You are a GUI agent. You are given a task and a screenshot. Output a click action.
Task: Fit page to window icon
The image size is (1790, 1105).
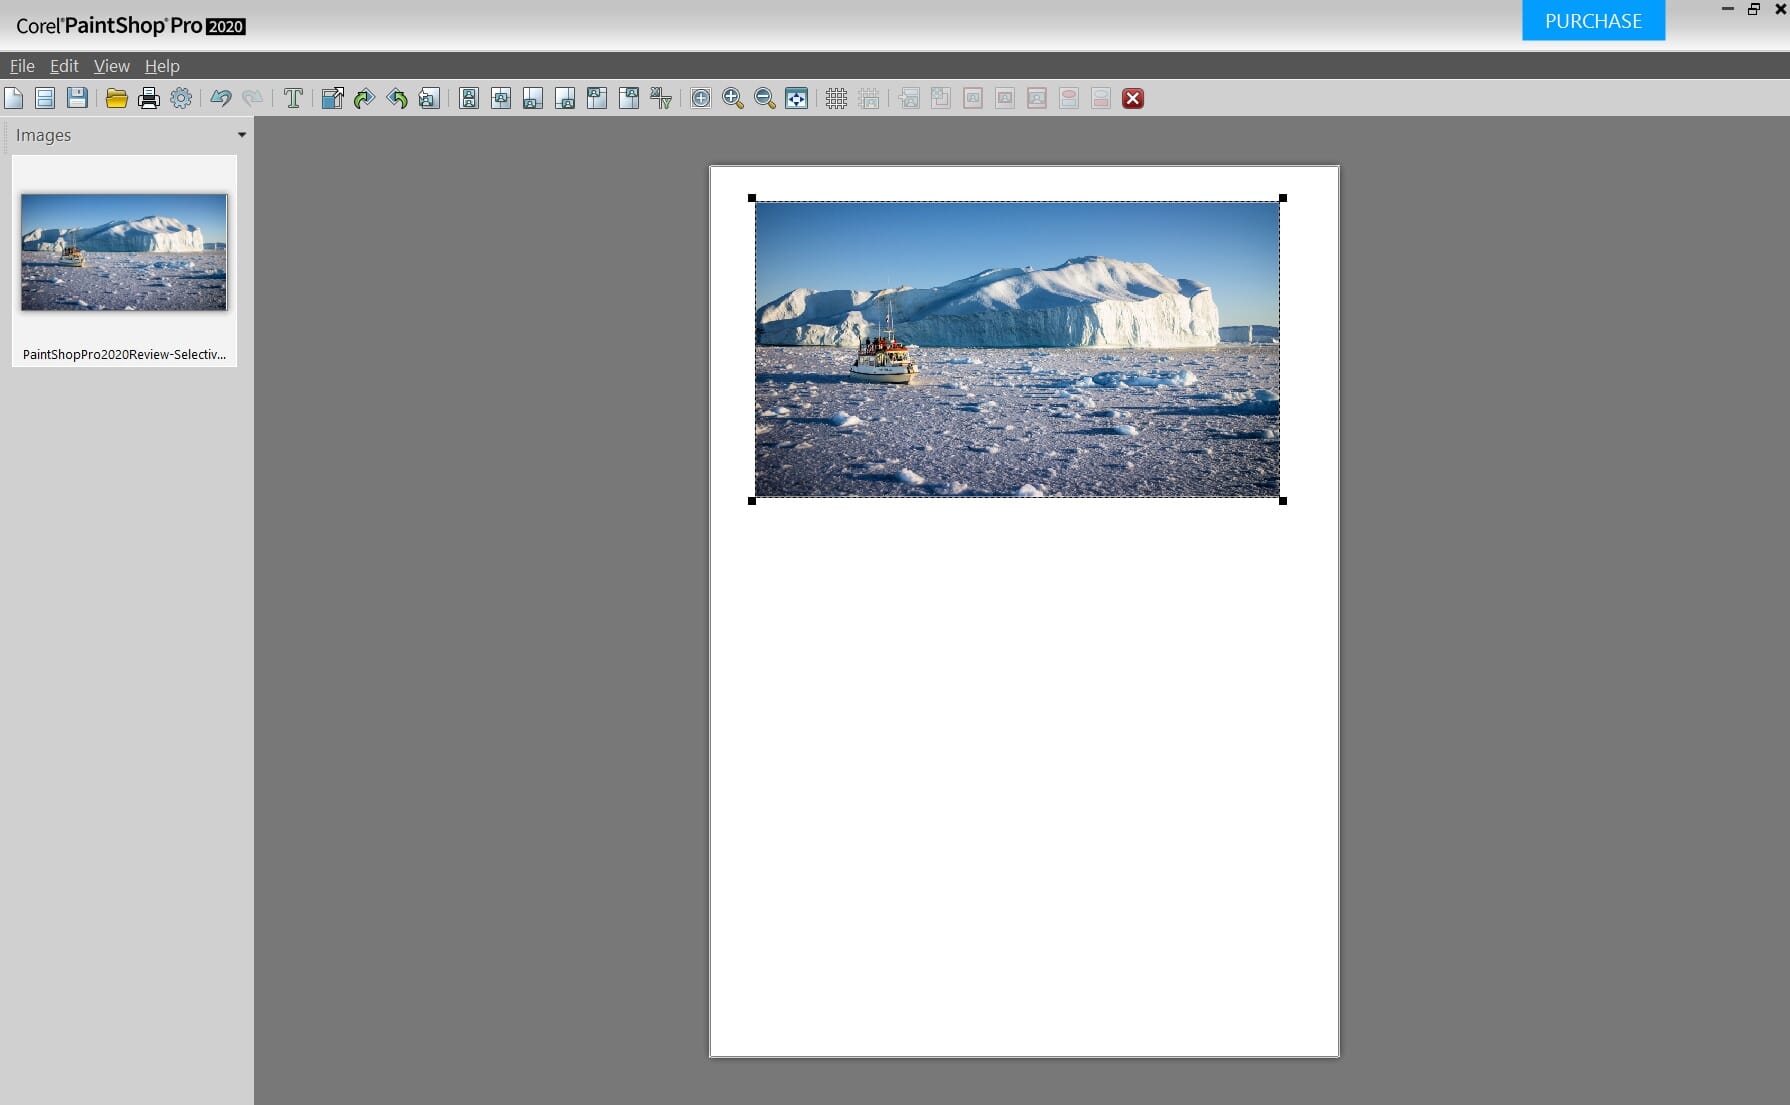[x=797, y=98]
